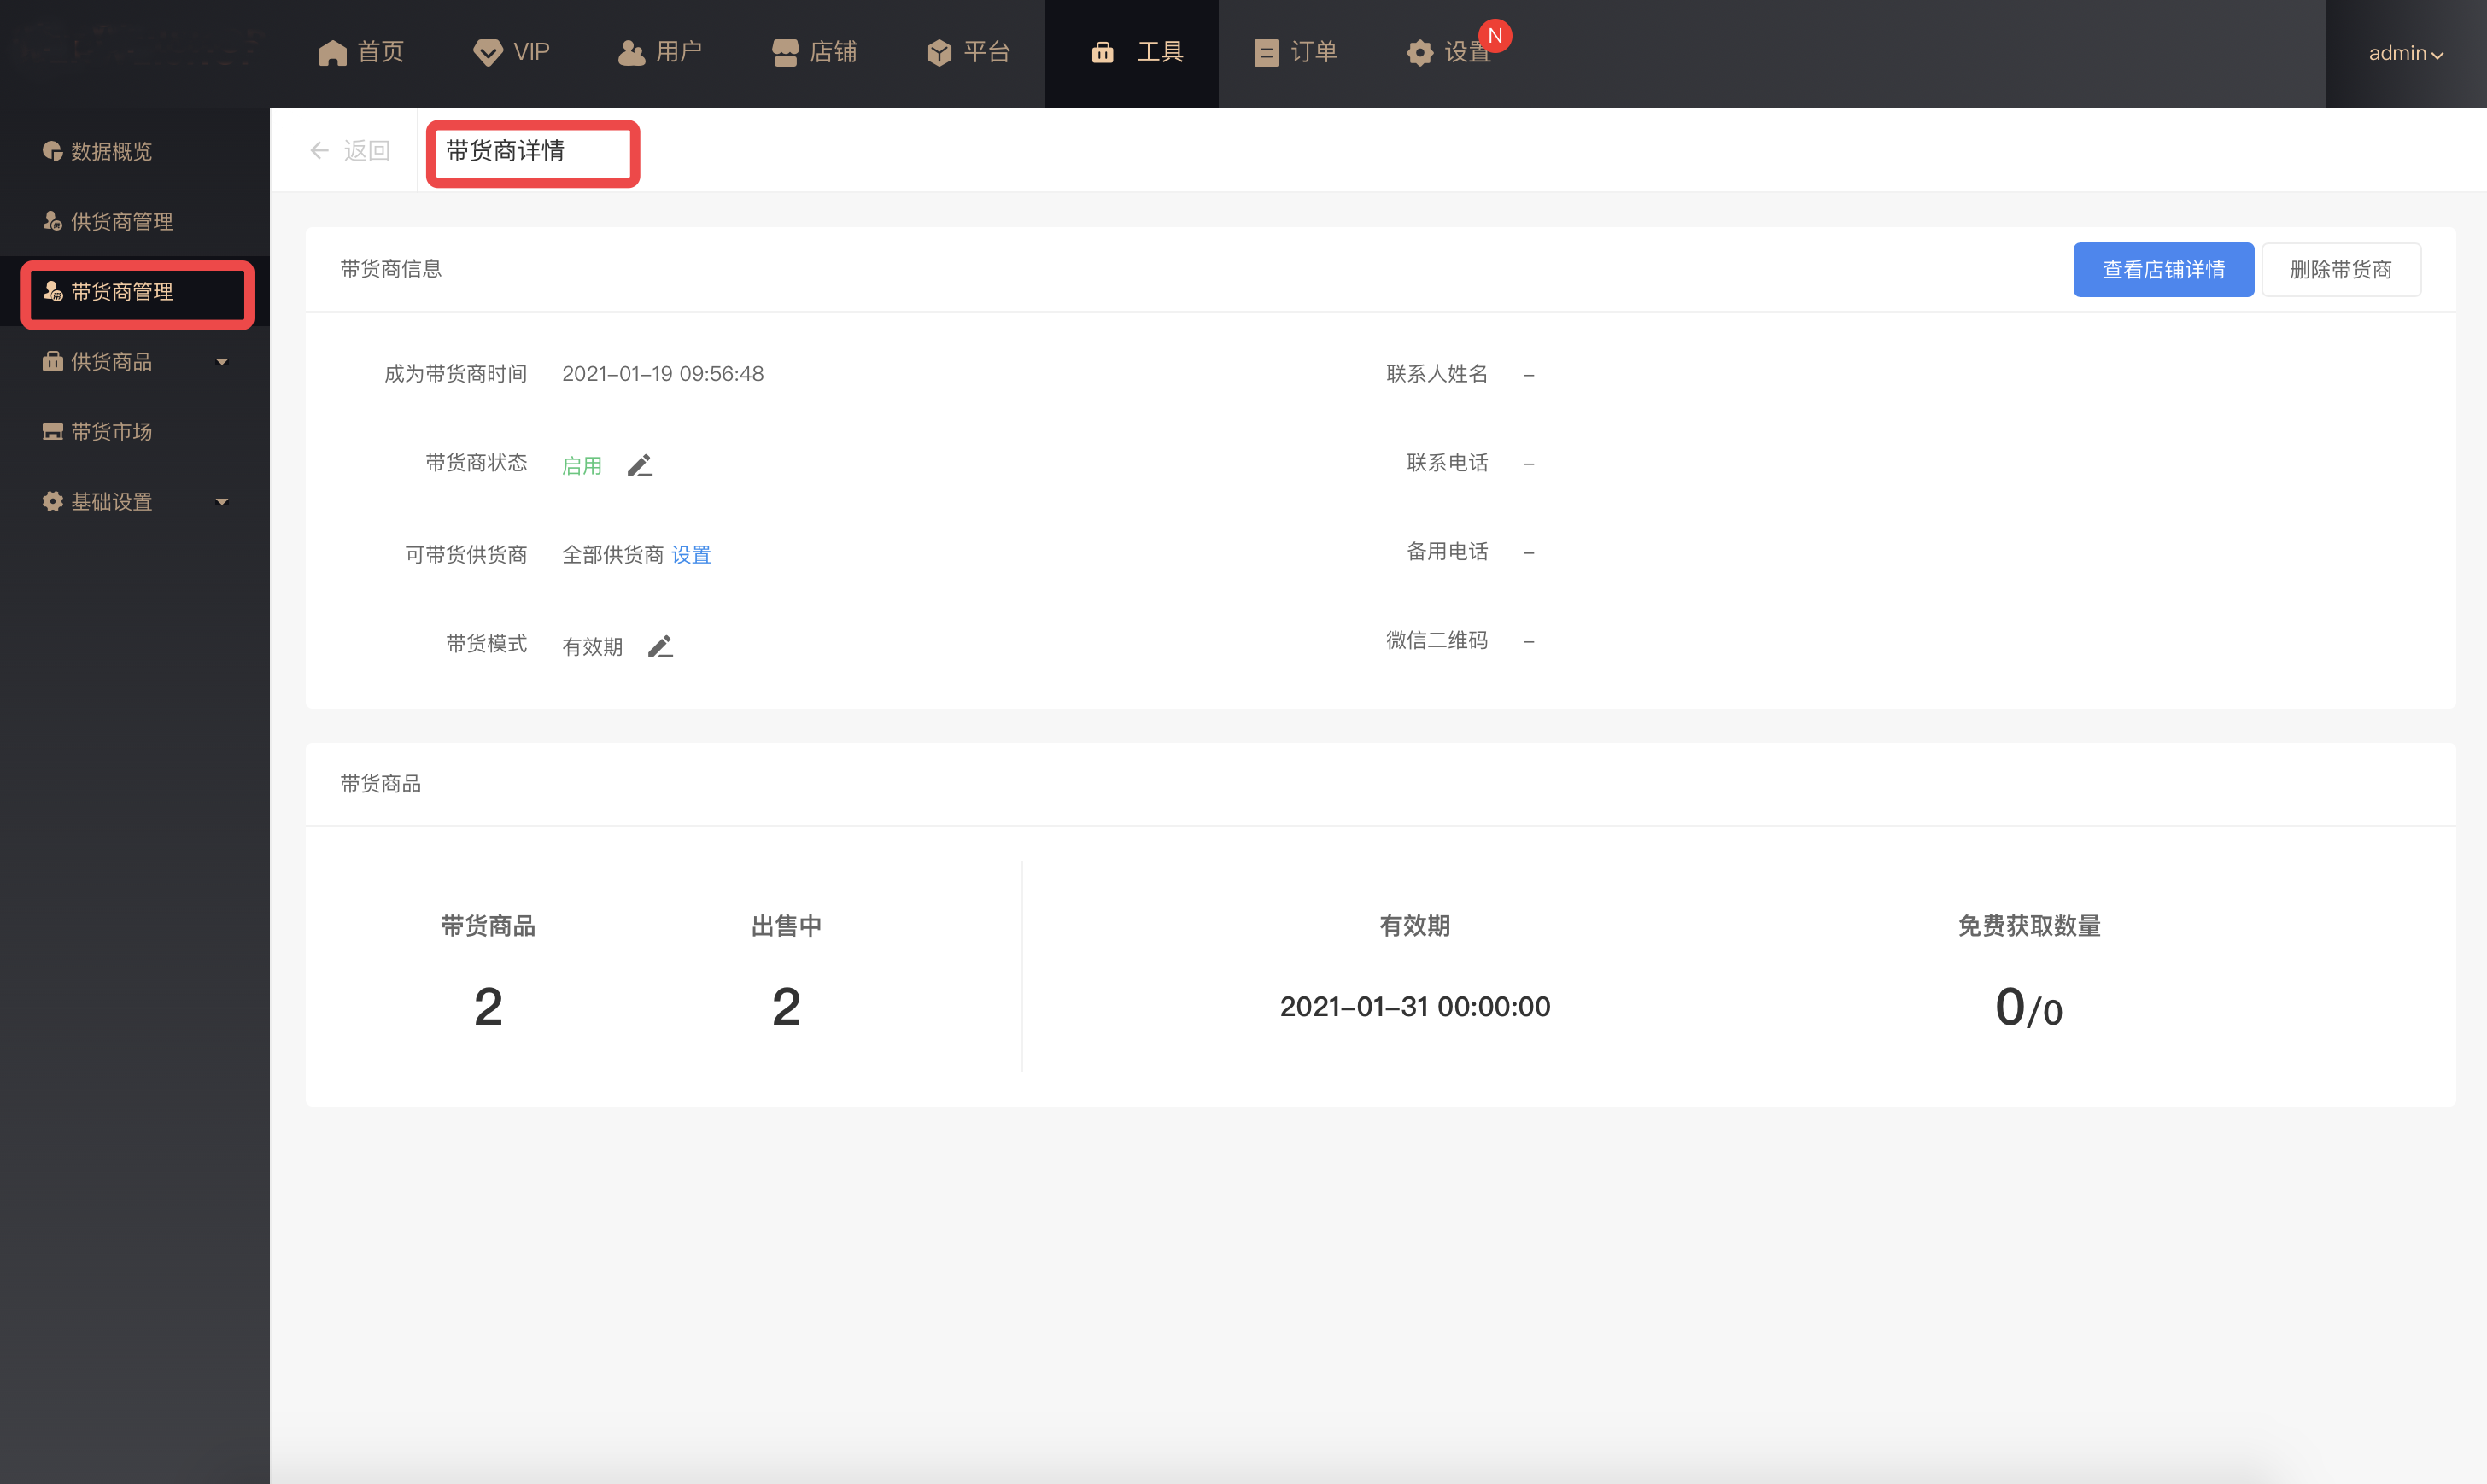This screenshot has width=2487, height=1484.
Task: Expand the 基础设置 sidebar submenu arrow
Action: point(222,502)
